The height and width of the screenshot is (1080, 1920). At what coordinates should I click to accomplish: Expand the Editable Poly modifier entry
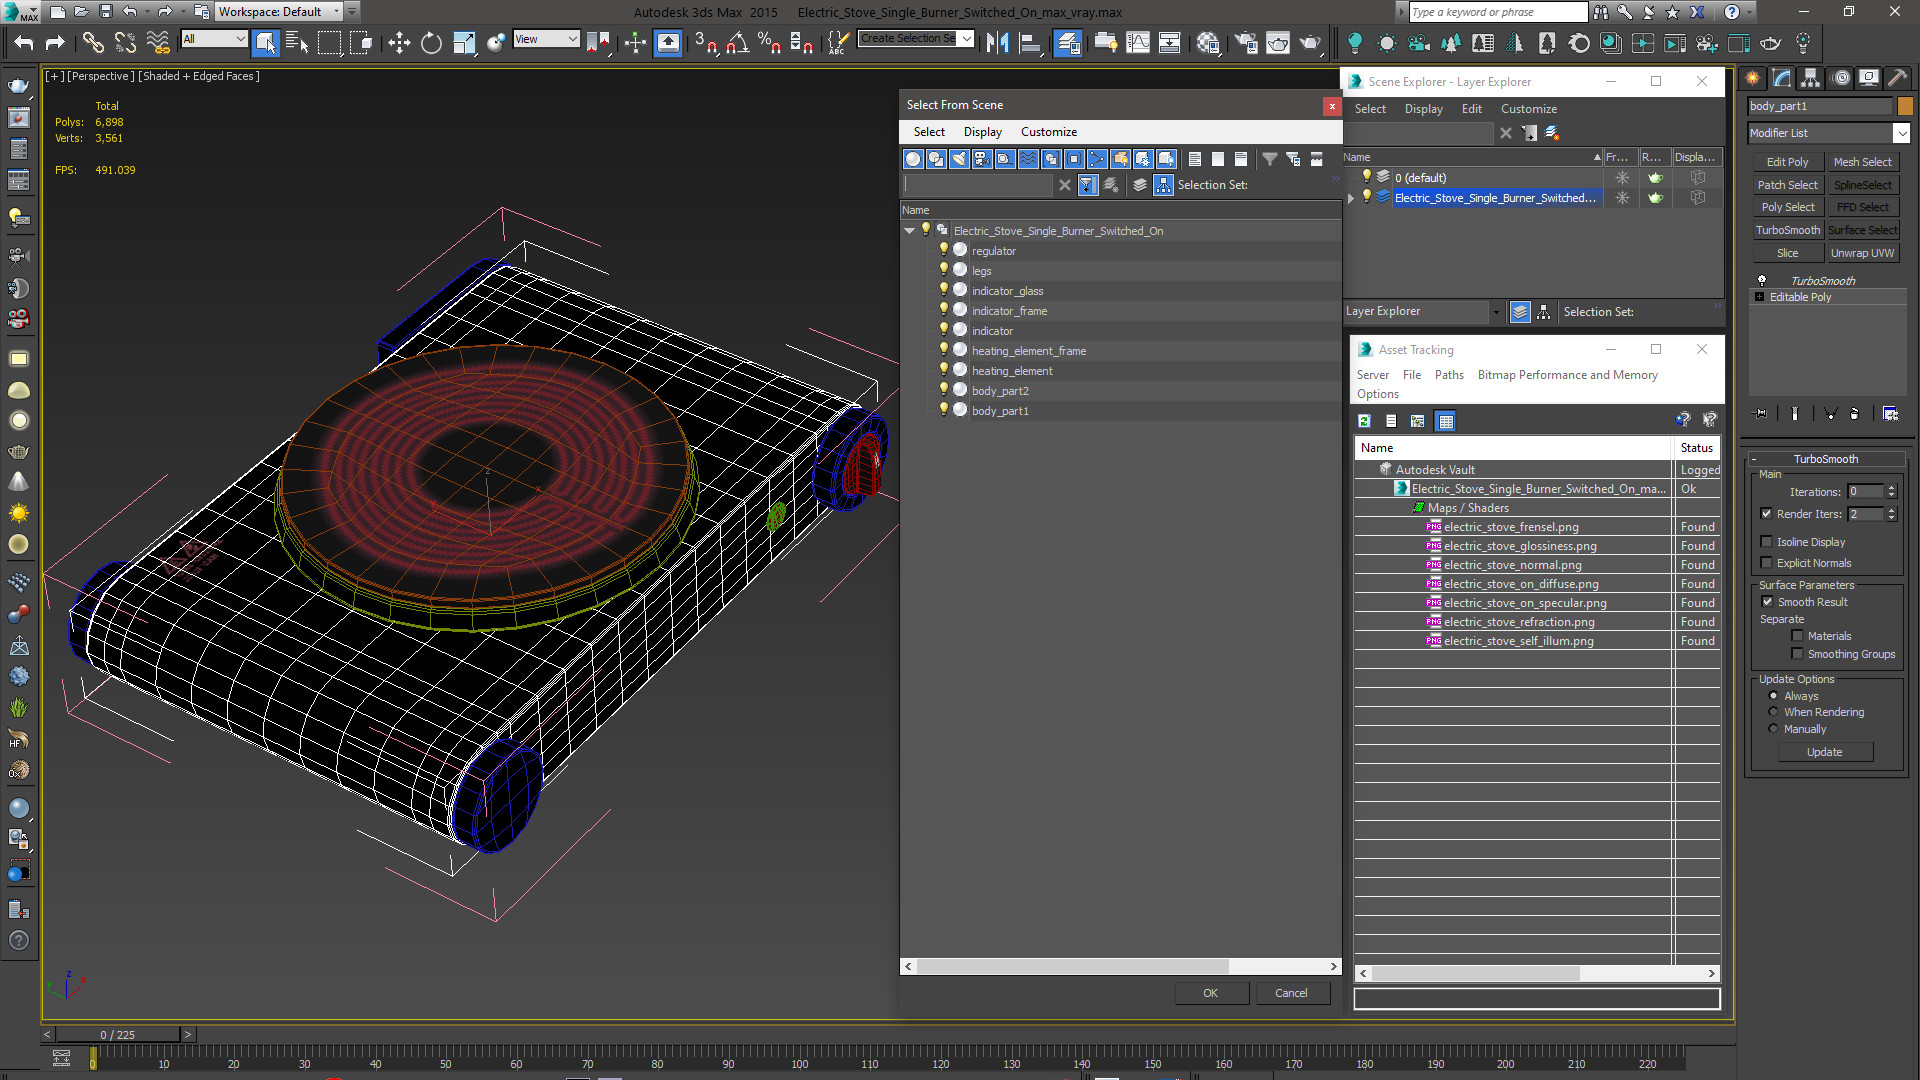click(x=1760, y=297)
